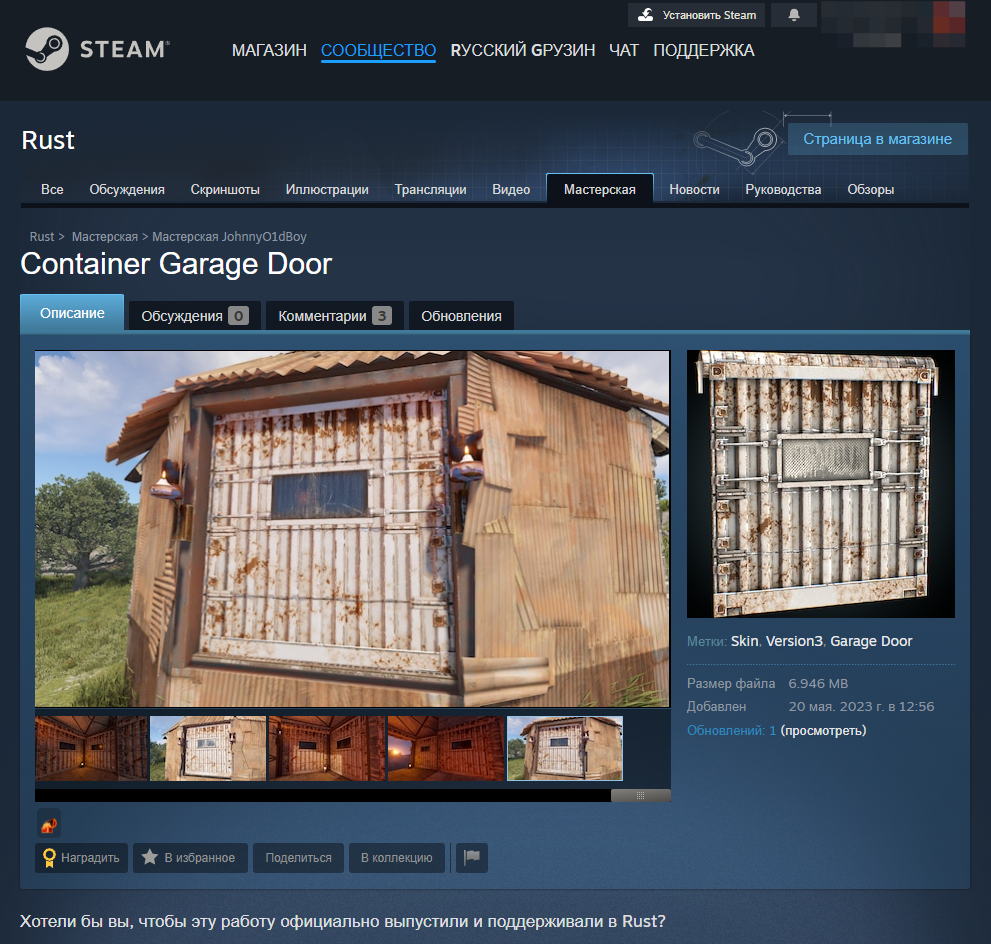The height and width of the screenshot is (944, 991).
Task: Click the main garage door screenshot
Action: tap(352, 529)
